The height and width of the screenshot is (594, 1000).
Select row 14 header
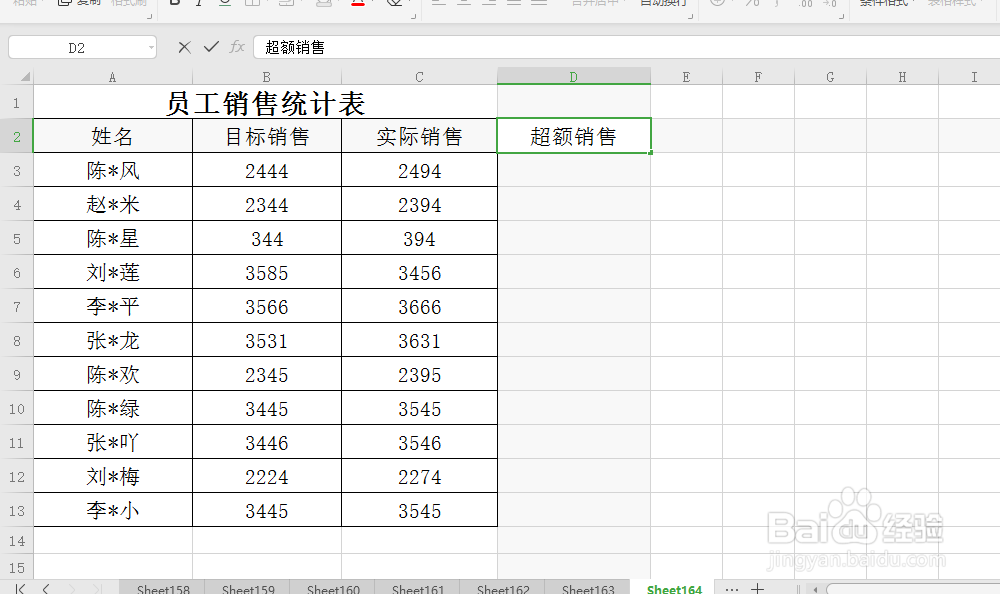[x=17, y=540]
